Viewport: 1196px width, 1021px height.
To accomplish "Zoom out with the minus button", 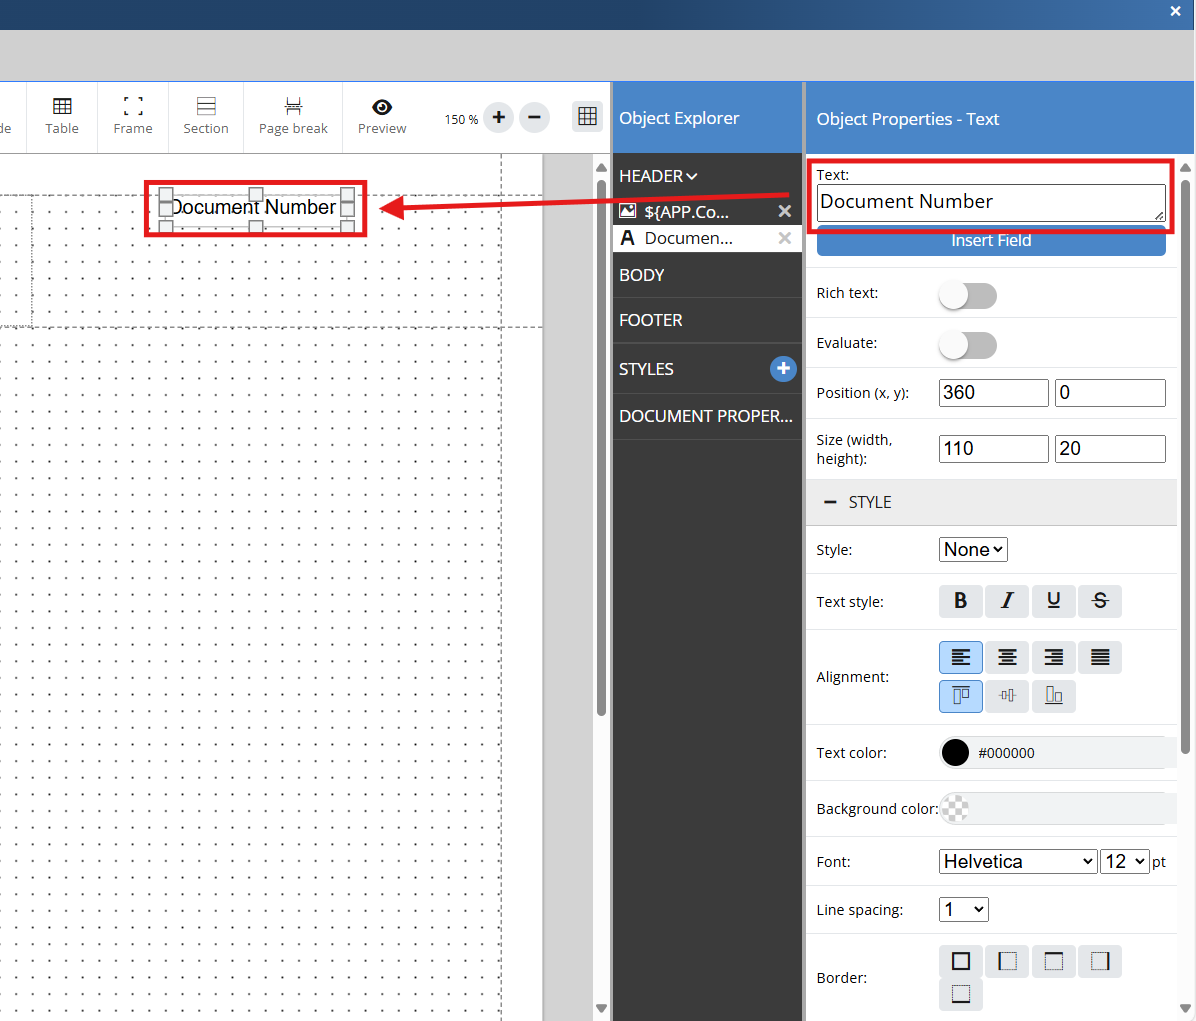I will tap(534, 118).
